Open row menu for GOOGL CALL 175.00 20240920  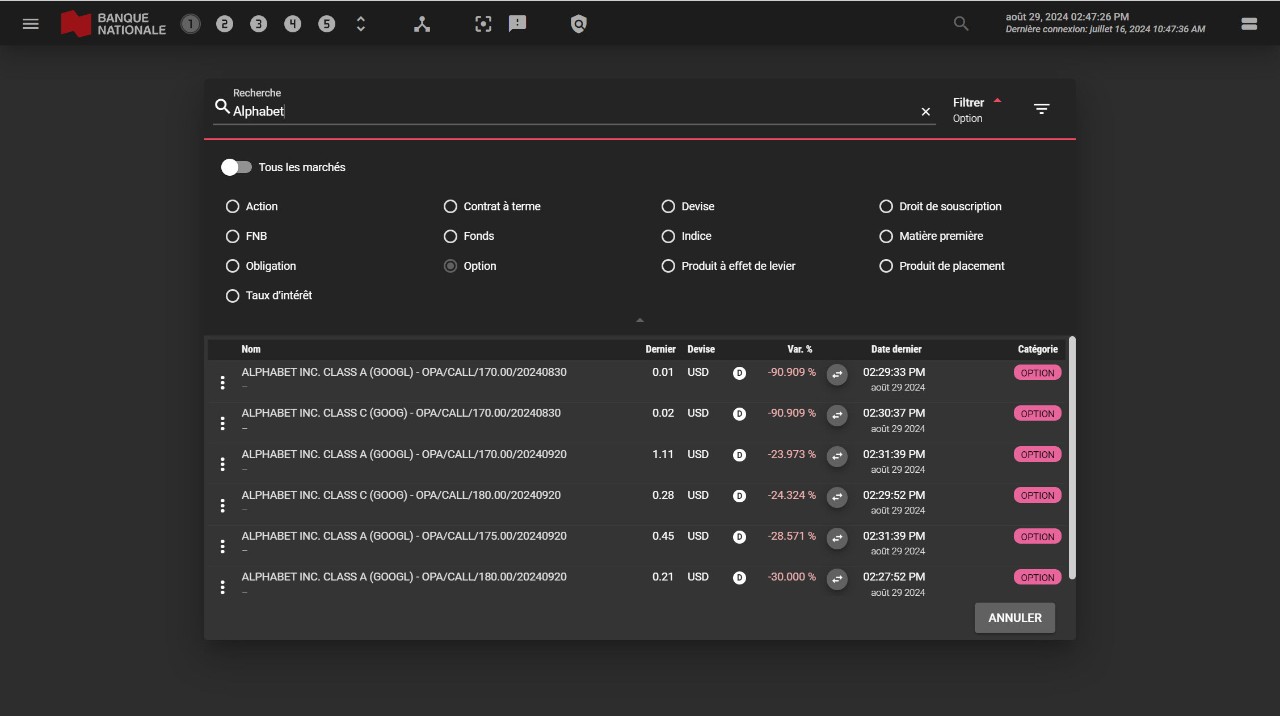(x=222, y=546)
